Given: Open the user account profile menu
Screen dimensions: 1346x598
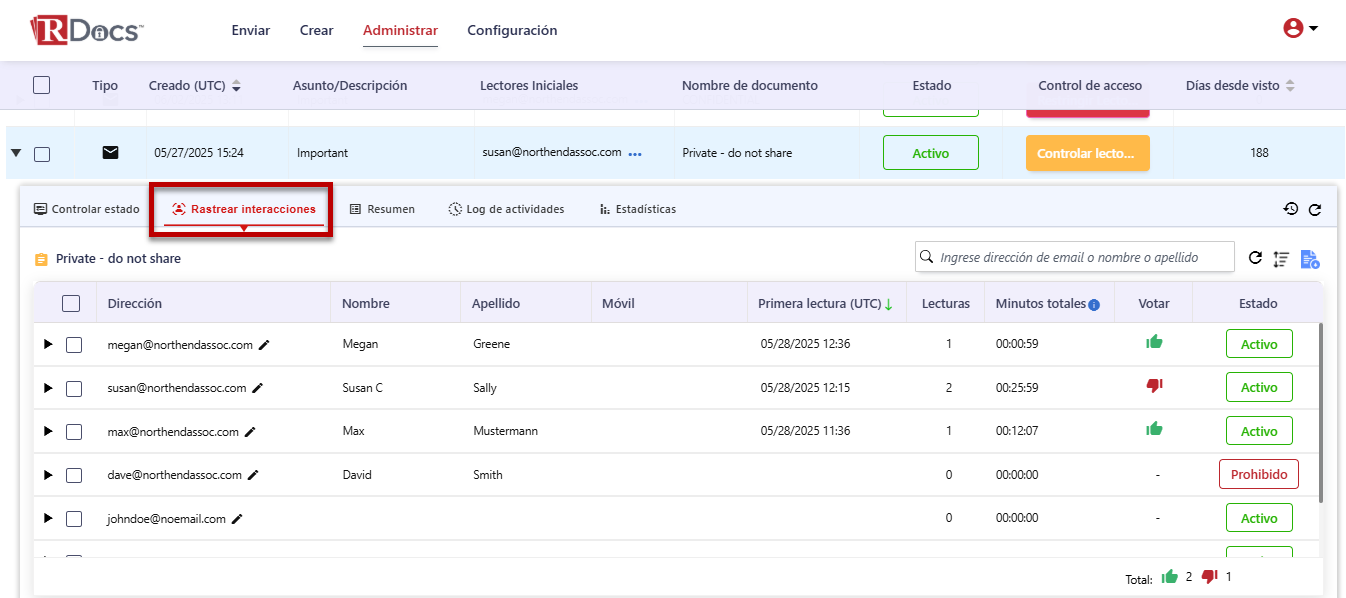Looking at the screenshot, I should (1300, 29).
